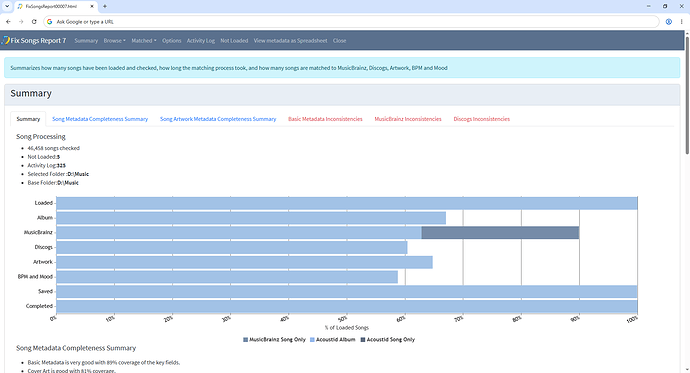Click View metadata as Spreadsheet link

click(290, 40)
